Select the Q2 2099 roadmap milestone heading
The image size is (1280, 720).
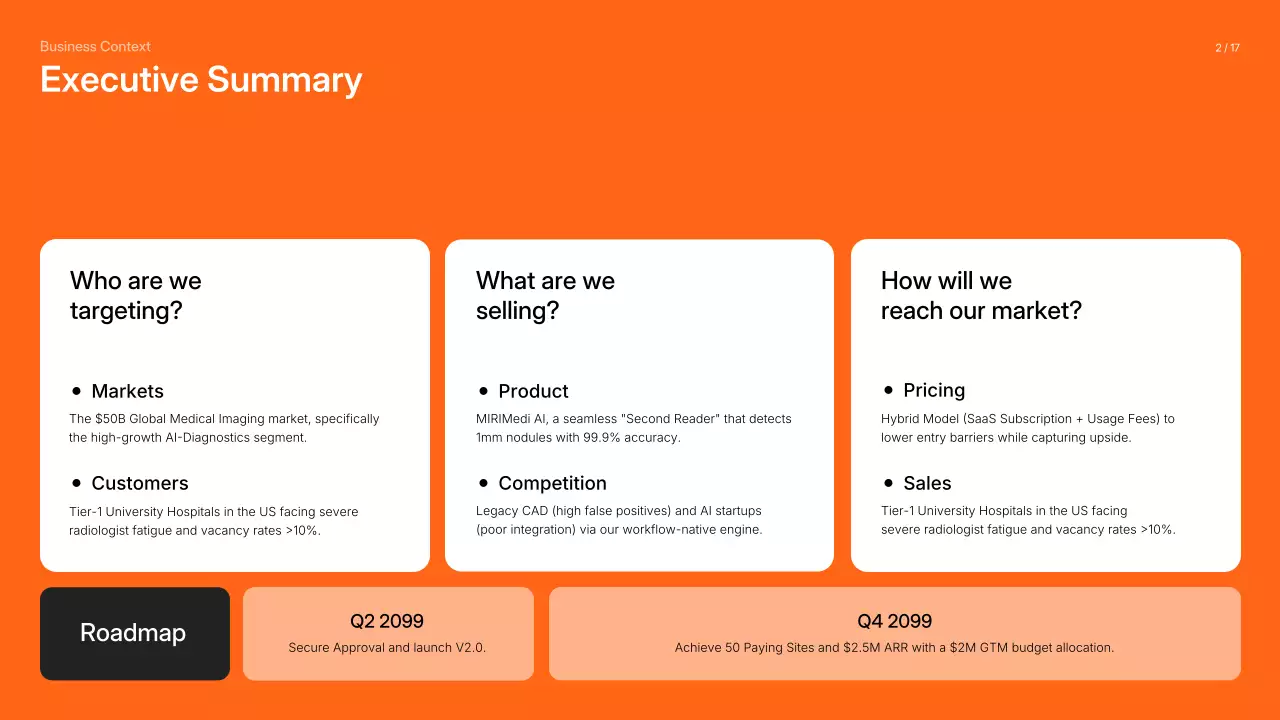tap(387, 621)
